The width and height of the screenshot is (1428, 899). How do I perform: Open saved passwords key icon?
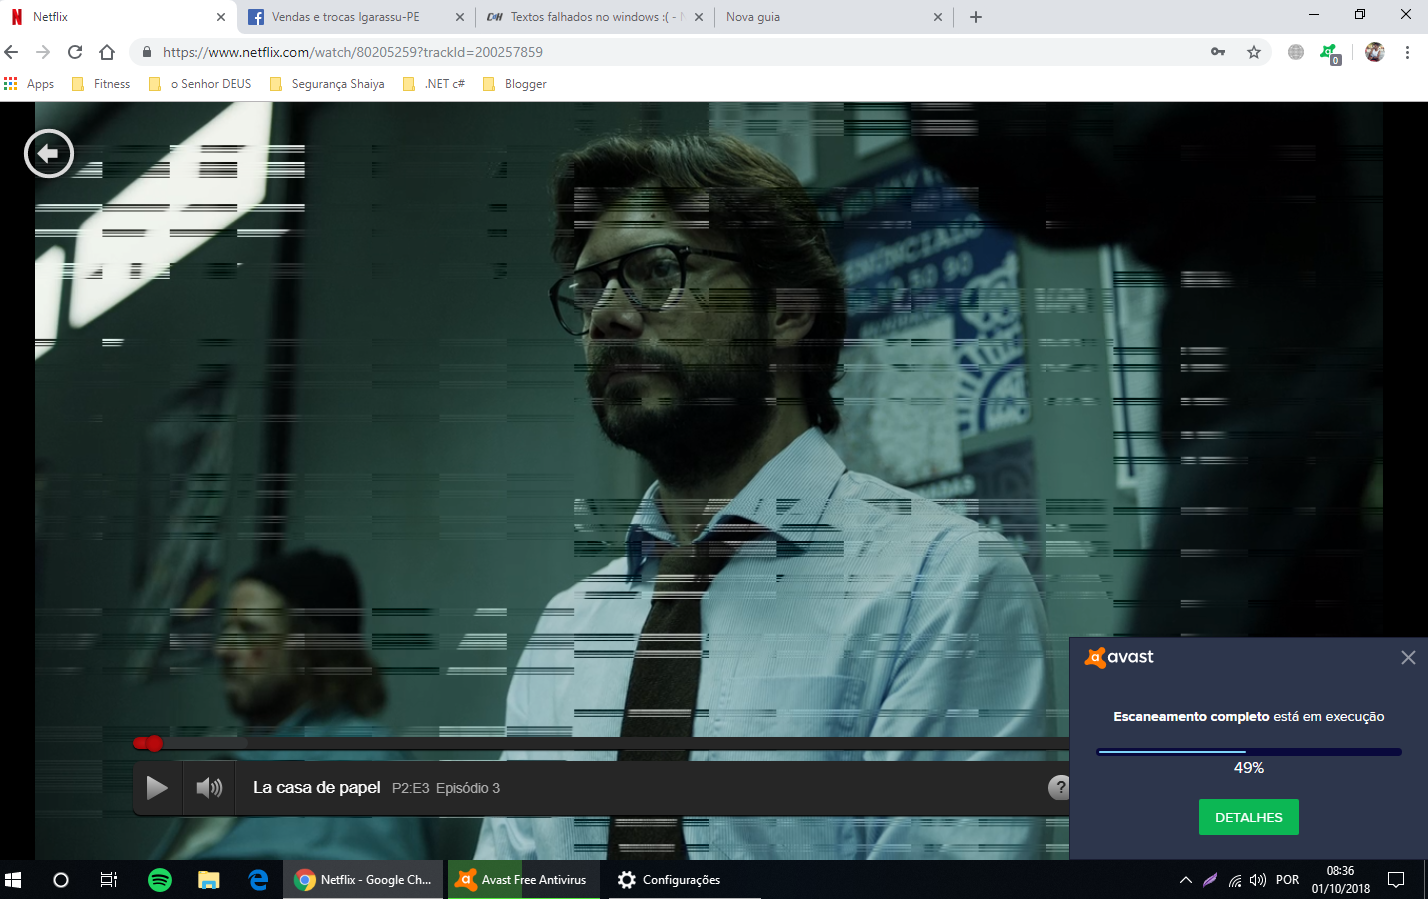coord(1218,52)
